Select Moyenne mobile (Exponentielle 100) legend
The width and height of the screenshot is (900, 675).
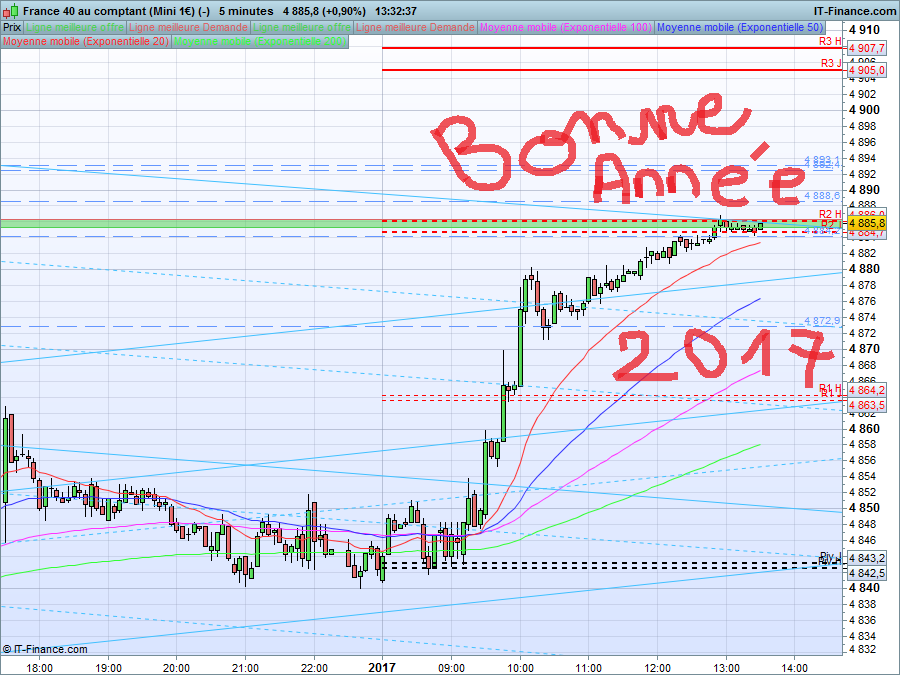pyautogui.click(x=565, y=27)
